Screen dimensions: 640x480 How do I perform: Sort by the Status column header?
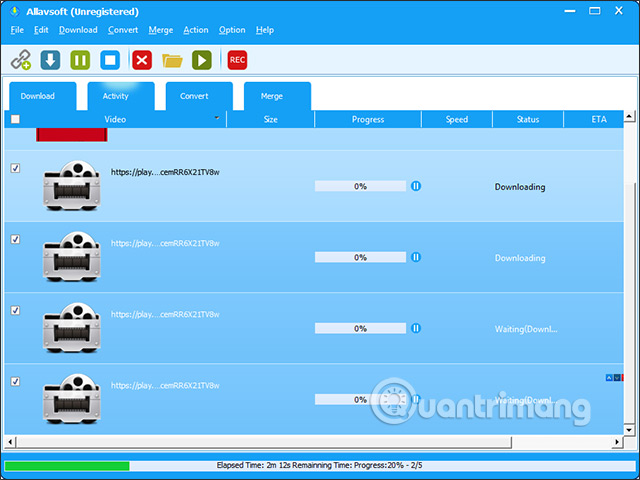point(528,119)
